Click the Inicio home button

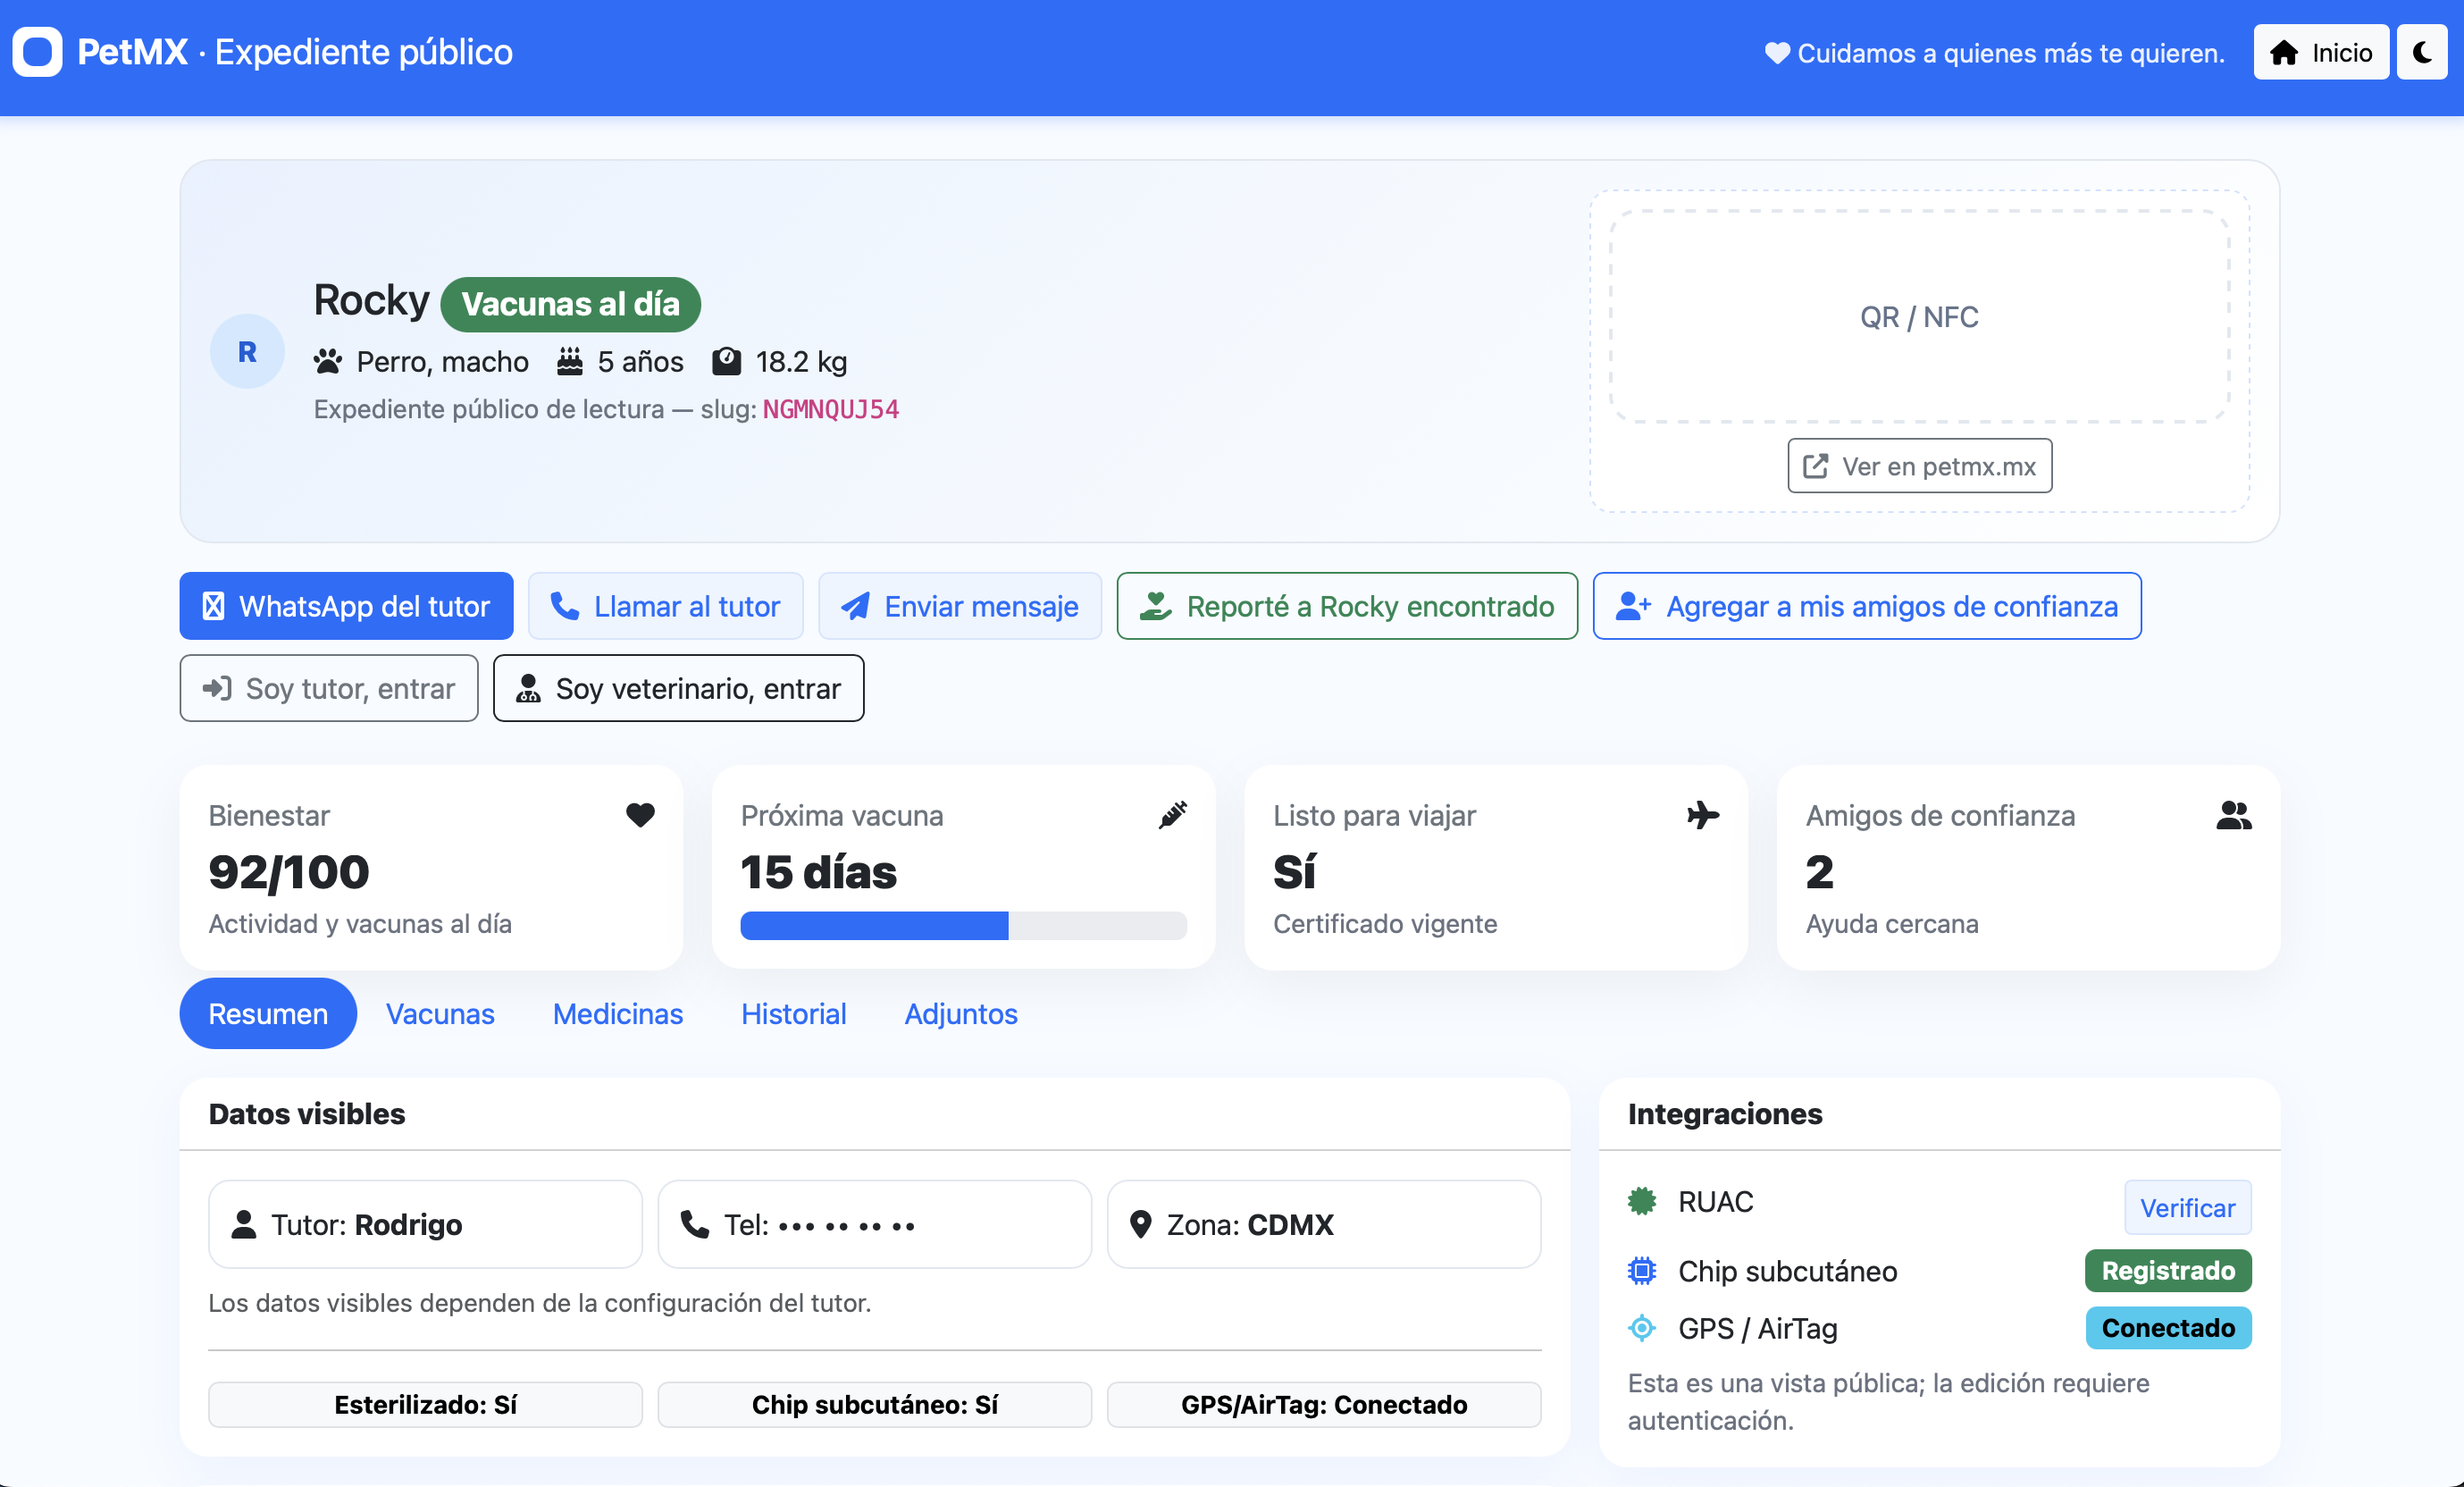[2320, 52]
